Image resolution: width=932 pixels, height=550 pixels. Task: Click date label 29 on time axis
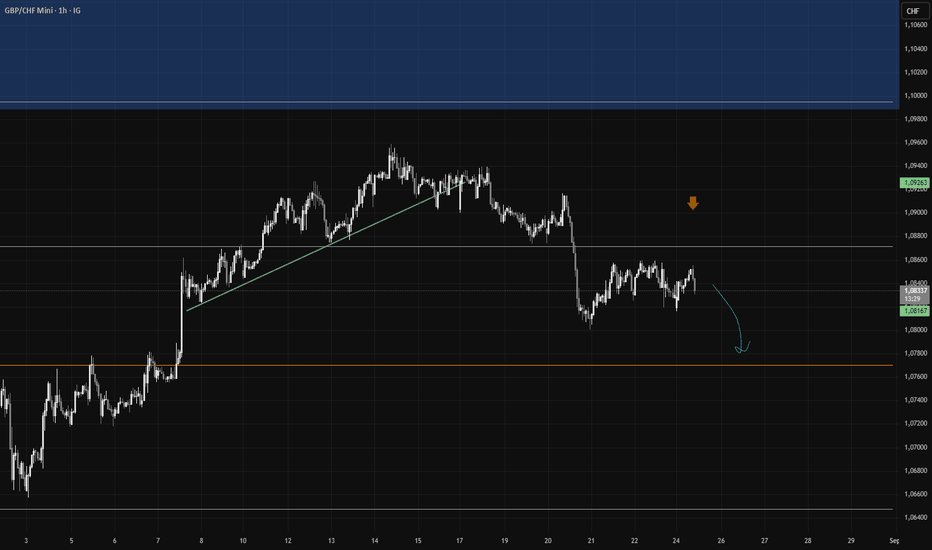(851, 540)
